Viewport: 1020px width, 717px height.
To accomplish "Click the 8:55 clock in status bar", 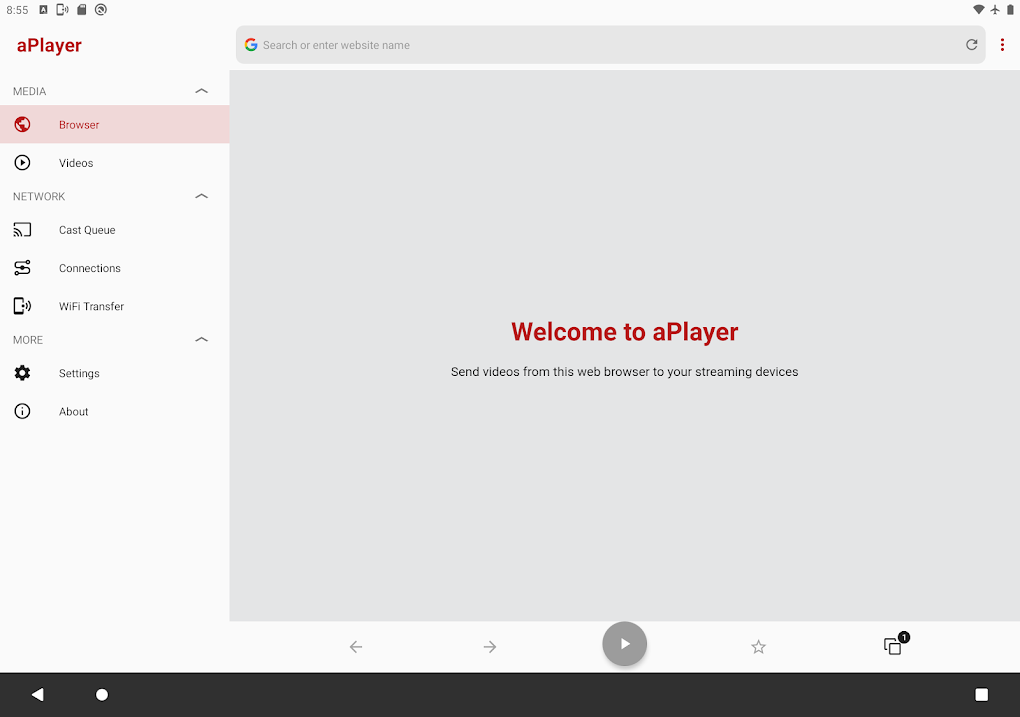I will click(x=18, y=10).
